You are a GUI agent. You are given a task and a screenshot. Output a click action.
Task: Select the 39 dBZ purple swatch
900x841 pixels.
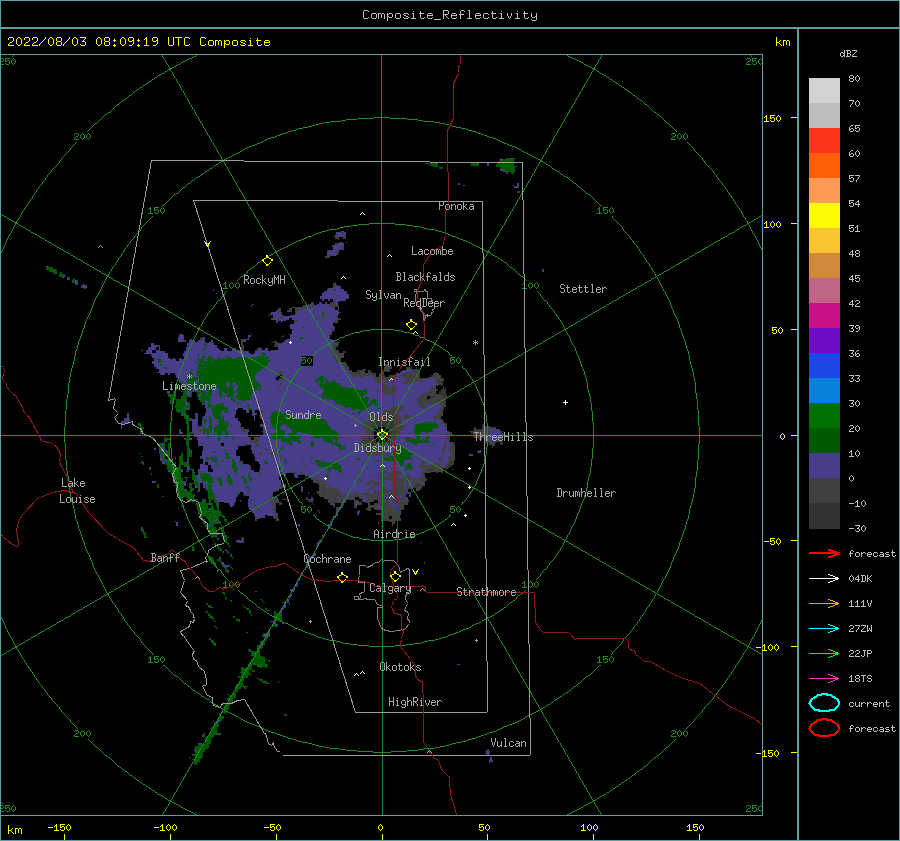pos(824,340)
